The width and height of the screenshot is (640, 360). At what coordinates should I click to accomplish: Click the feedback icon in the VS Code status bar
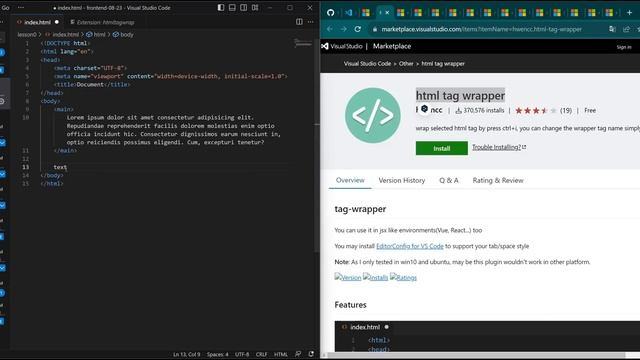298,354
